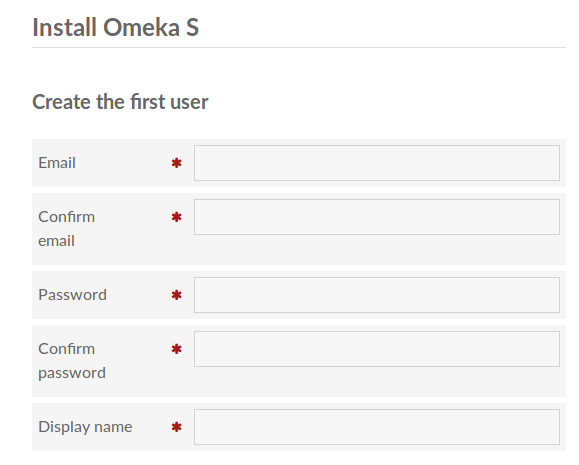The image size is (579, 465).
Task: Click the divider line under the page title
Action: click(299, 47)
